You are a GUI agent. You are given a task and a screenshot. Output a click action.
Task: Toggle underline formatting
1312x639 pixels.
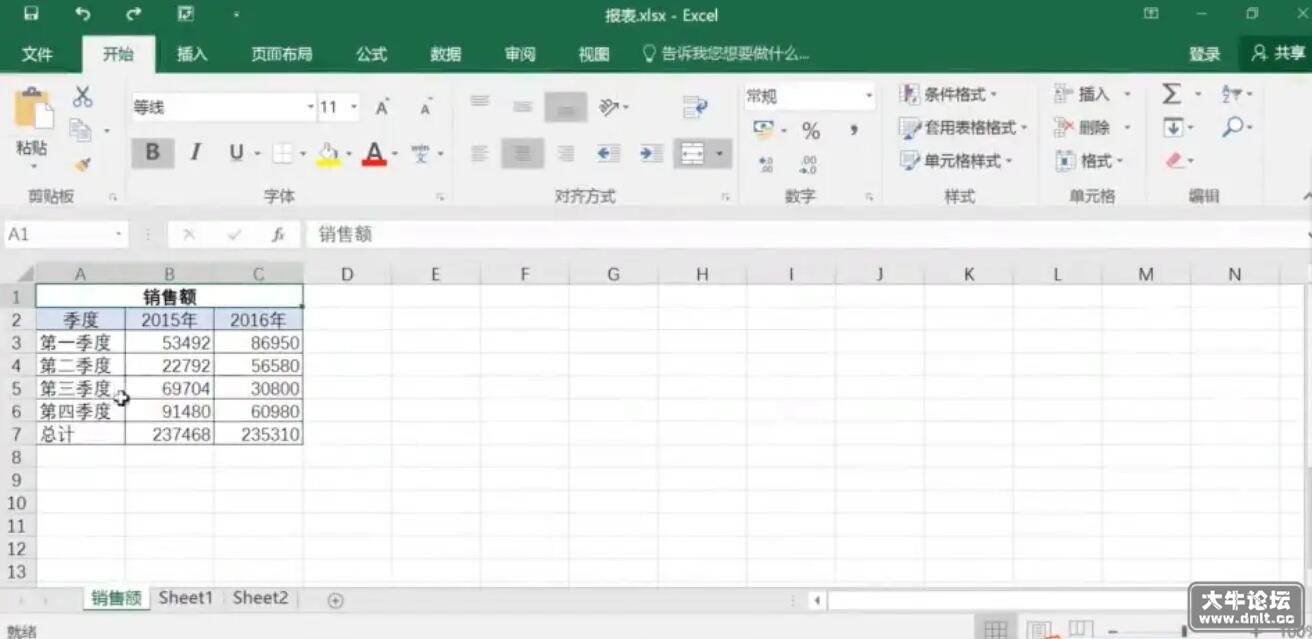pos(236,152)
